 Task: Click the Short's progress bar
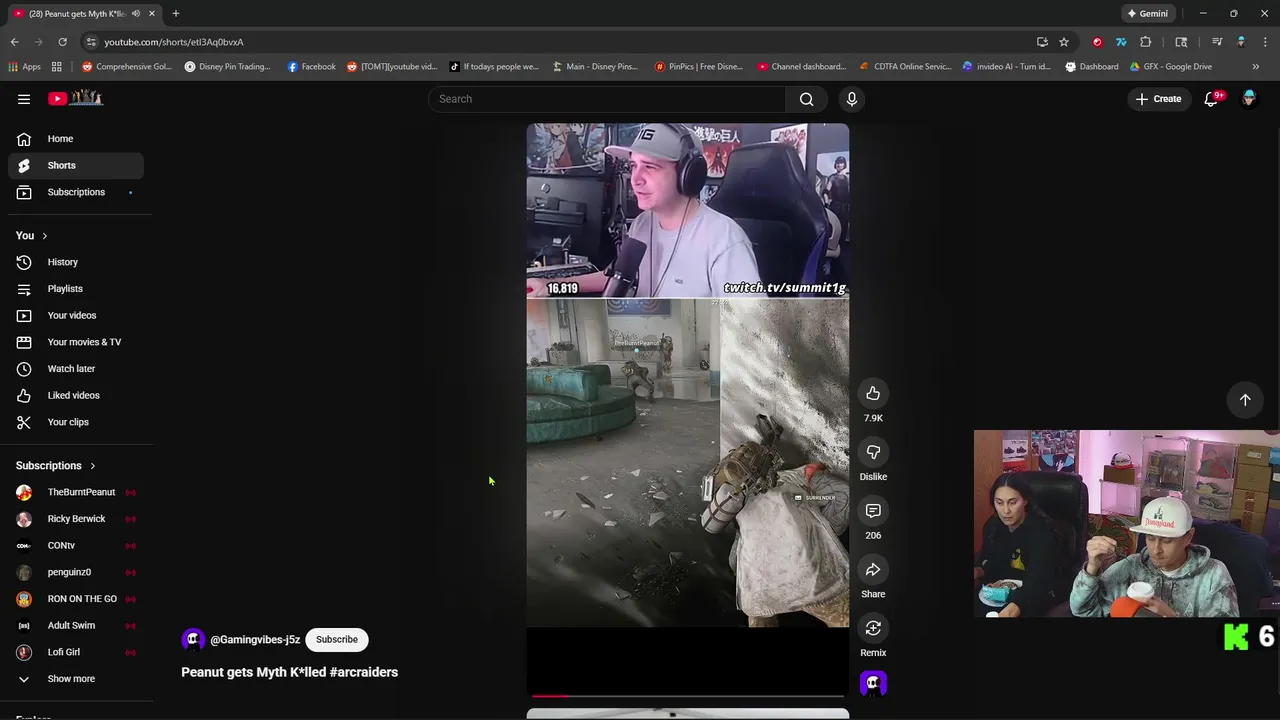coord(688,695)
